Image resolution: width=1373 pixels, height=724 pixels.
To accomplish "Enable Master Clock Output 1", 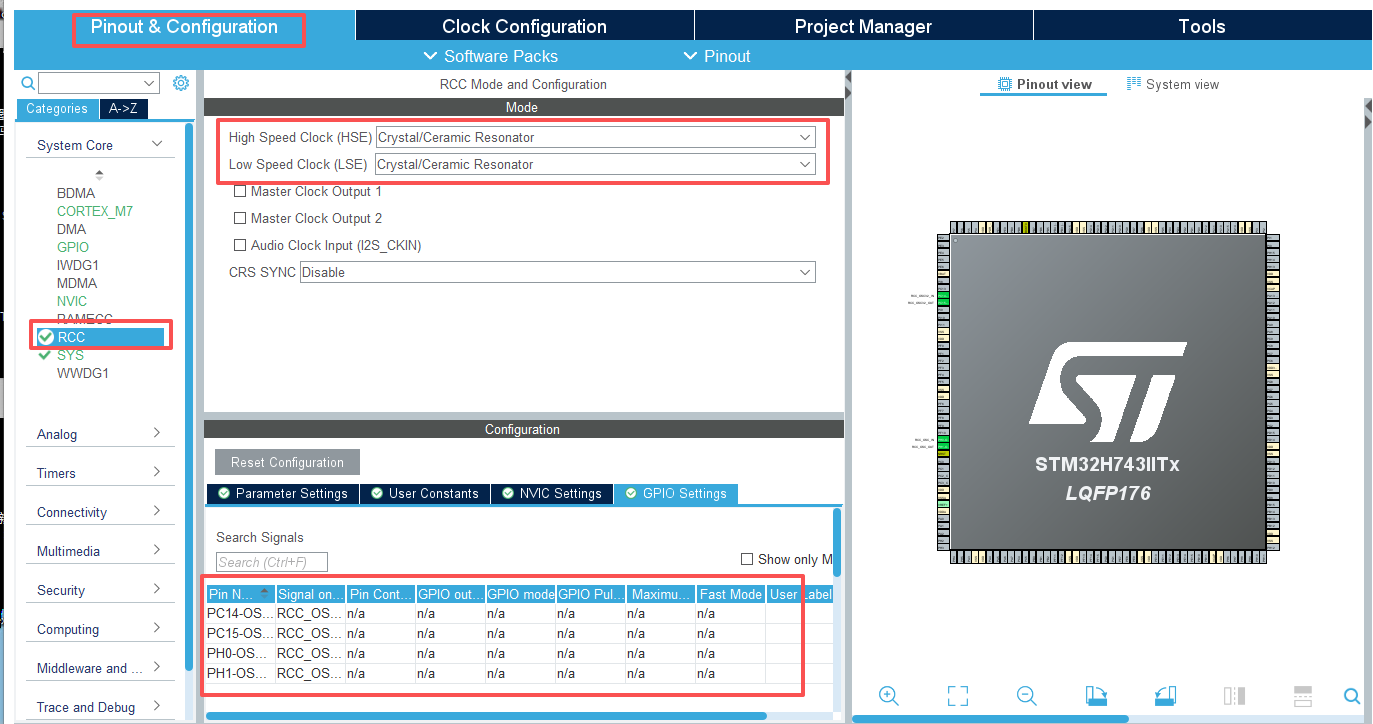I will tap(240, 191).
